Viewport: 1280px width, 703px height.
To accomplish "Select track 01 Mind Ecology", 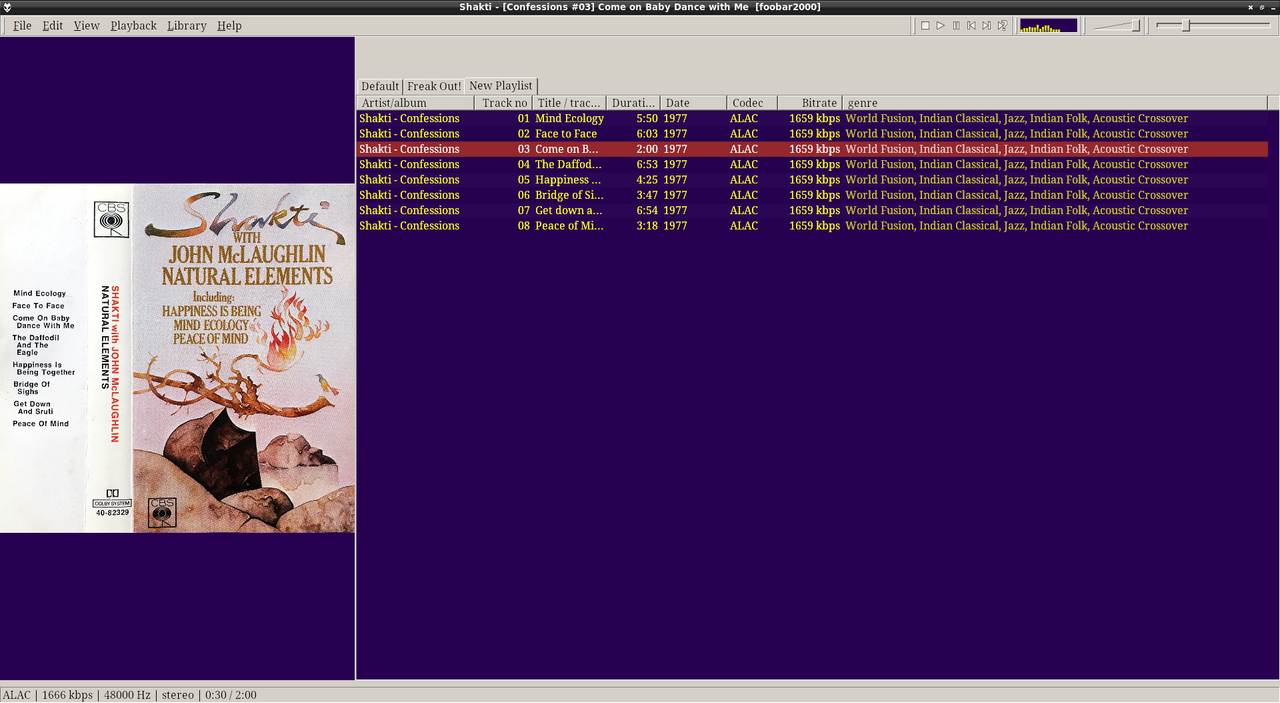I will click(x=812, y=119).
